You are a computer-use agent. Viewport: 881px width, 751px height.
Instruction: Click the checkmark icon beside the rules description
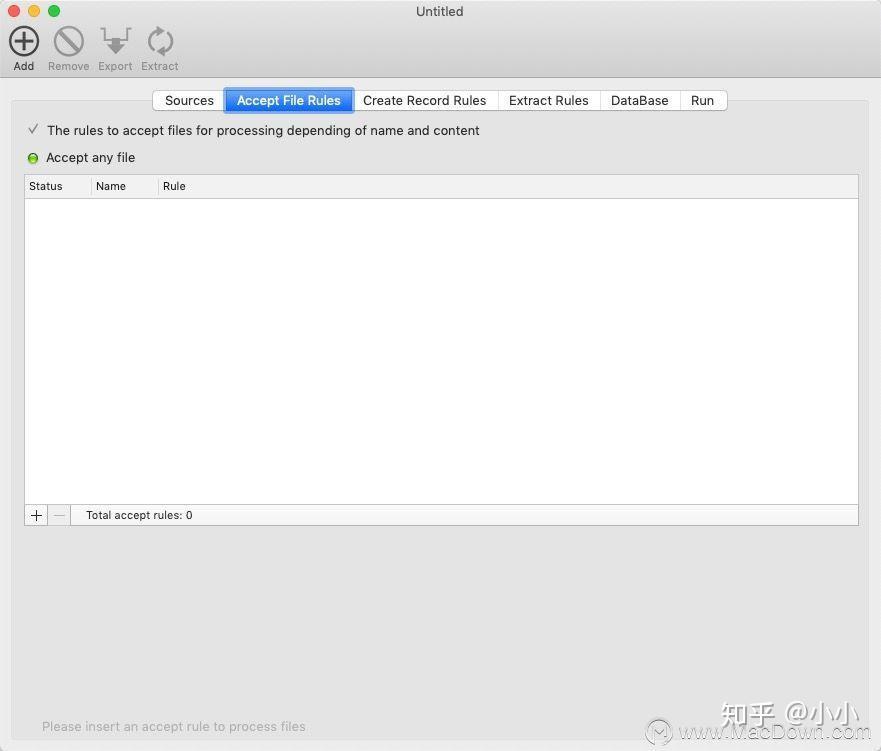point(33,129)
